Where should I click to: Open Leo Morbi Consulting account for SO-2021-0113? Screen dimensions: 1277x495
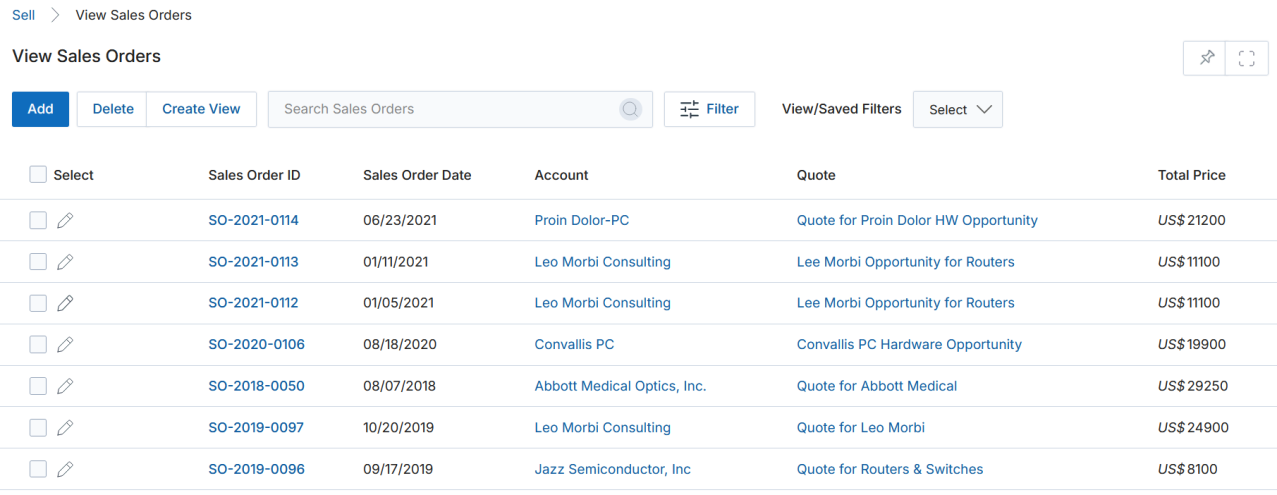pyautogui.click(x=603, y=262)
